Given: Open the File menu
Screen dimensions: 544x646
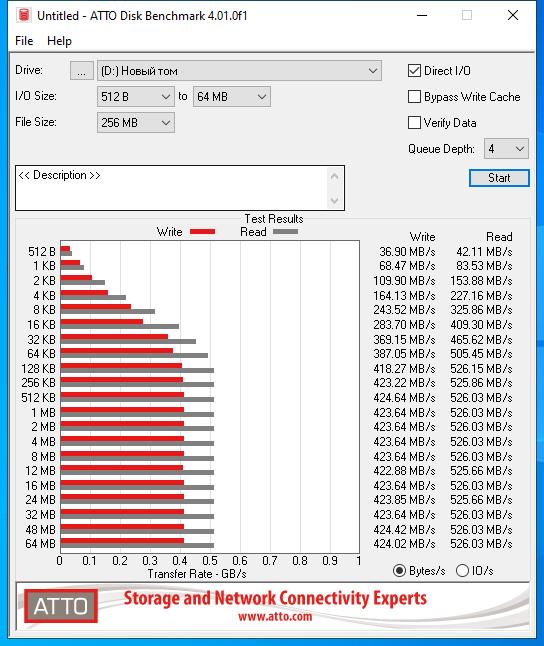Looking at the screenshot, I should (24, 41).
